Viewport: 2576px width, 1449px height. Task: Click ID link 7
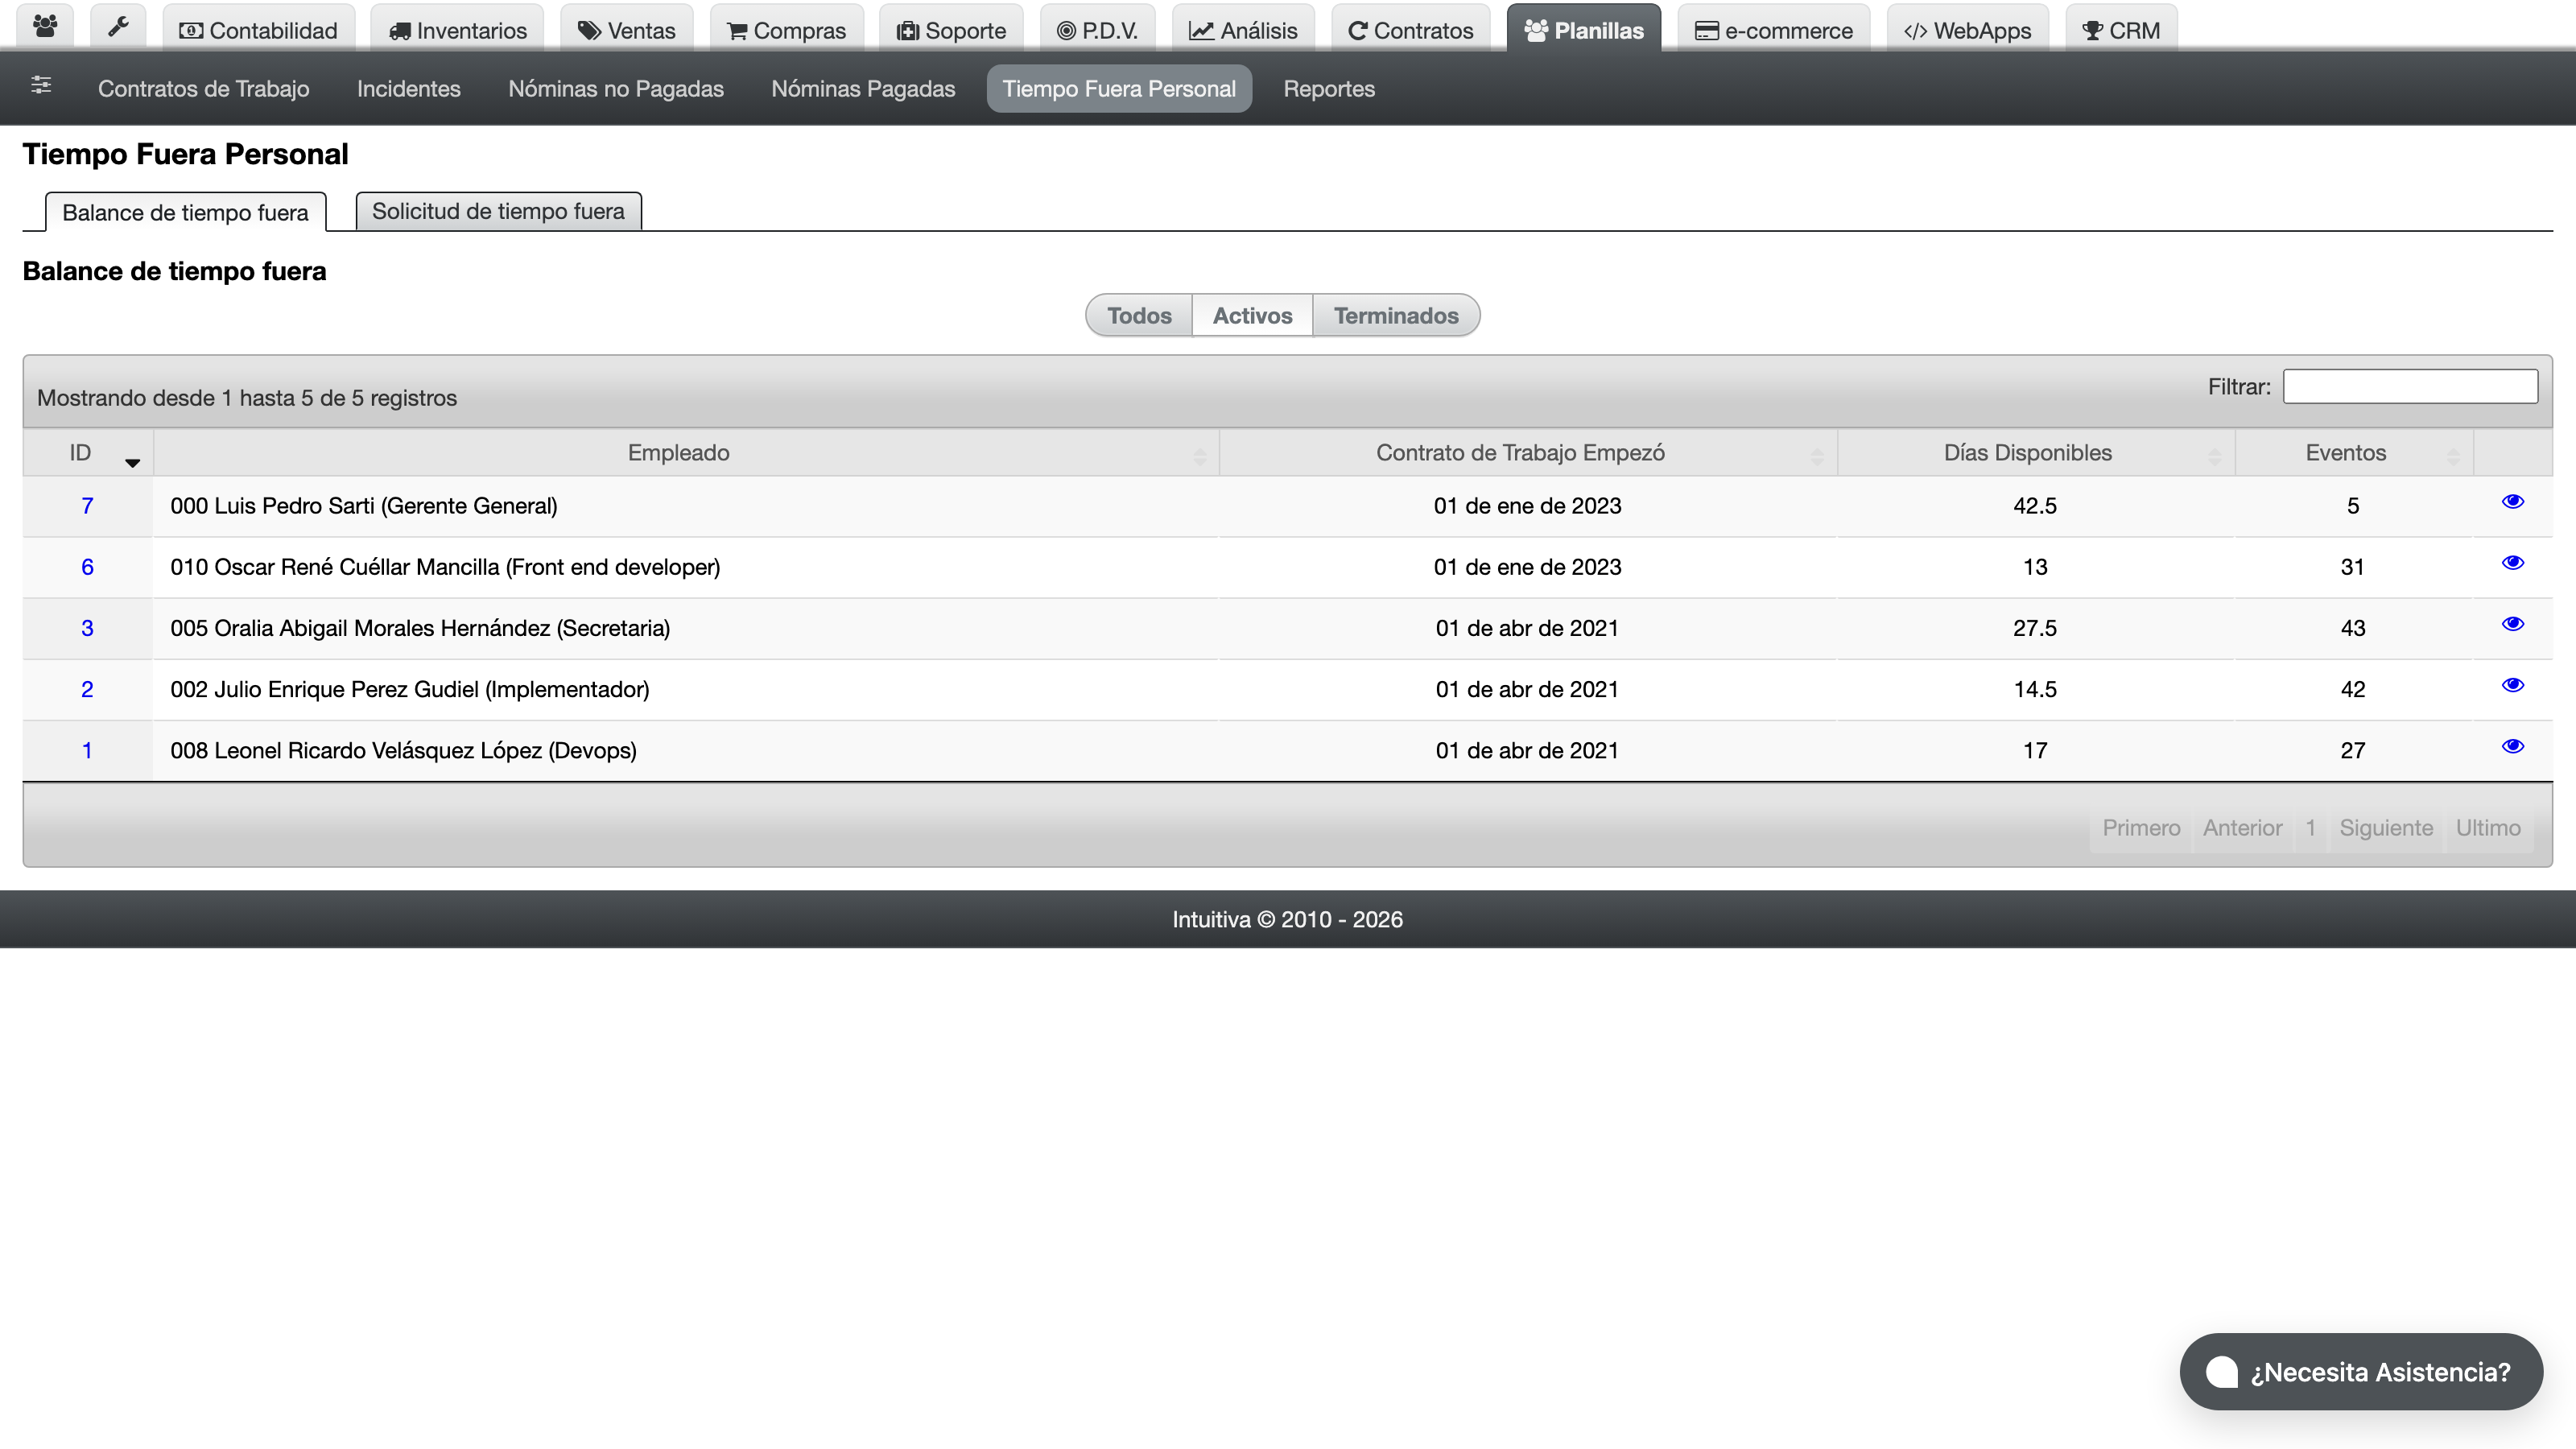pyautogui.click(x=87, y=506)
